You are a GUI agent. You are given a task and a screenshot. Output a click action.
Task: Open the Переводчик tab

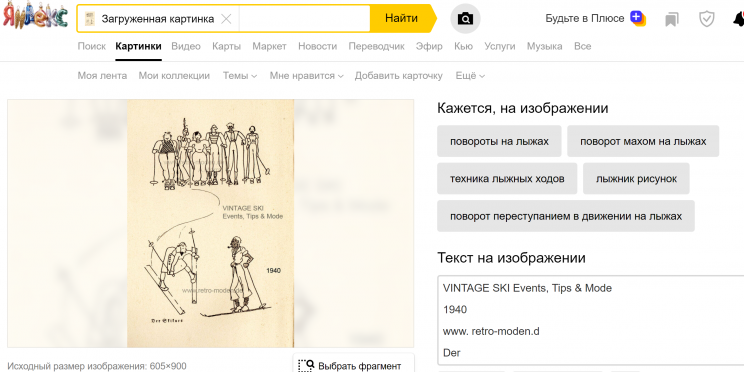pos(376,46)
